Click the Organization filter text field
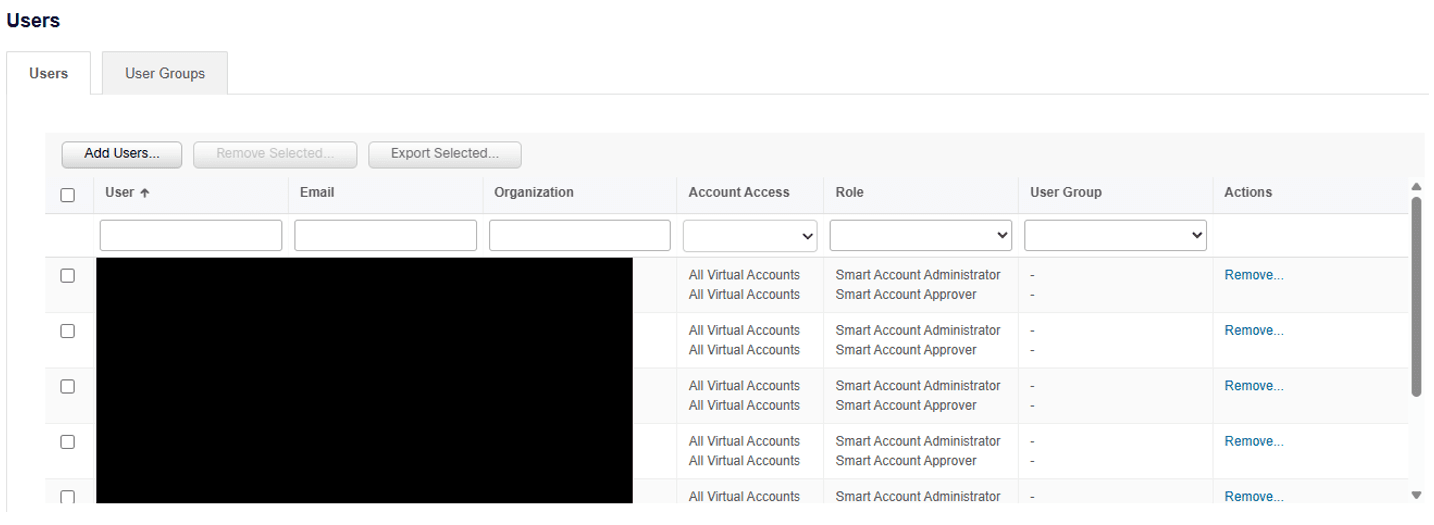The width and height of the screenshot is (1434, 525). point(579,236)
